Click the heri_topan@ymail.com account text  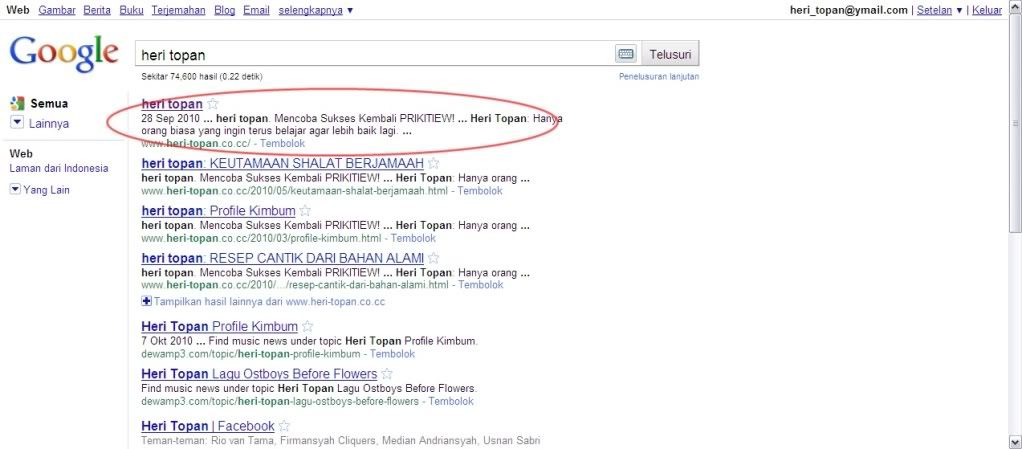[x=849, y=10]
